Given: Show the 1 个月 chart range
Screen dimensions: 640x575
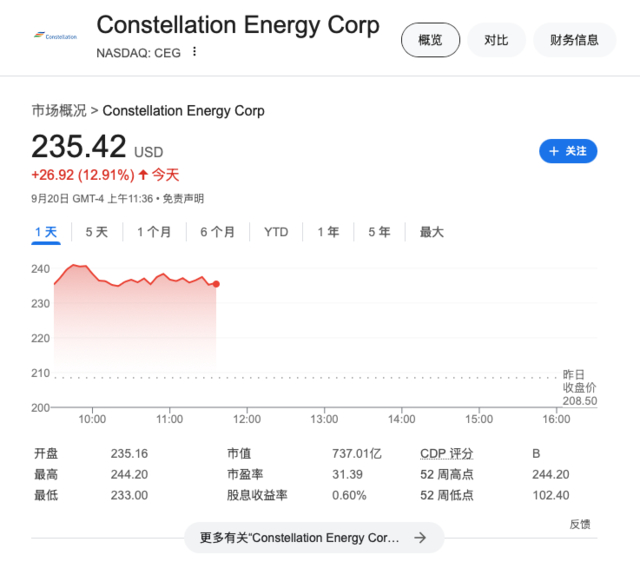Looking at the screenshot, I should tap(154, 232).
